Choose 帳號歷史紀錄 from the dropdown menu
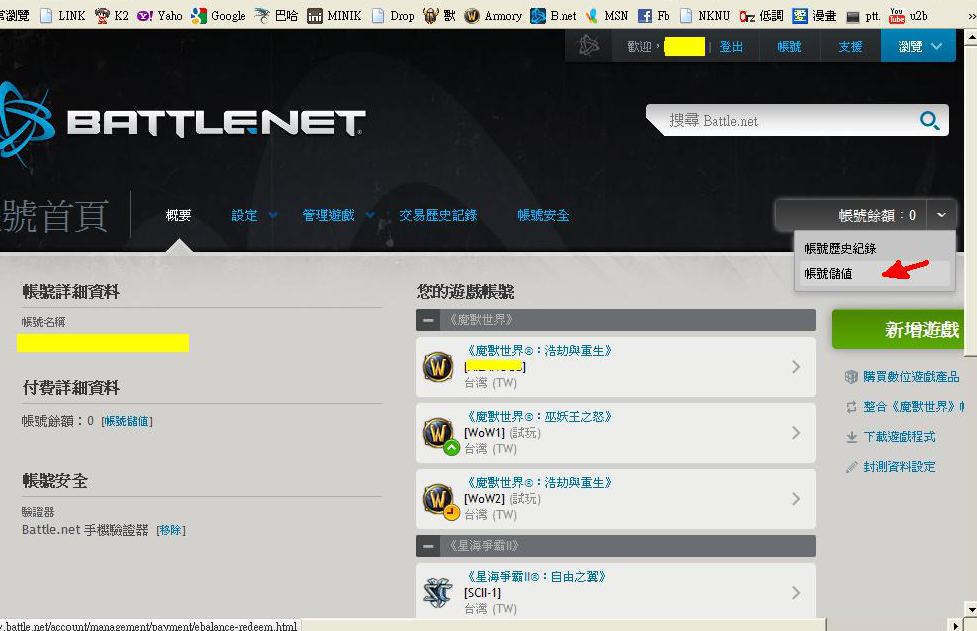The image size is (977, 631). click(x=840, y=249)
